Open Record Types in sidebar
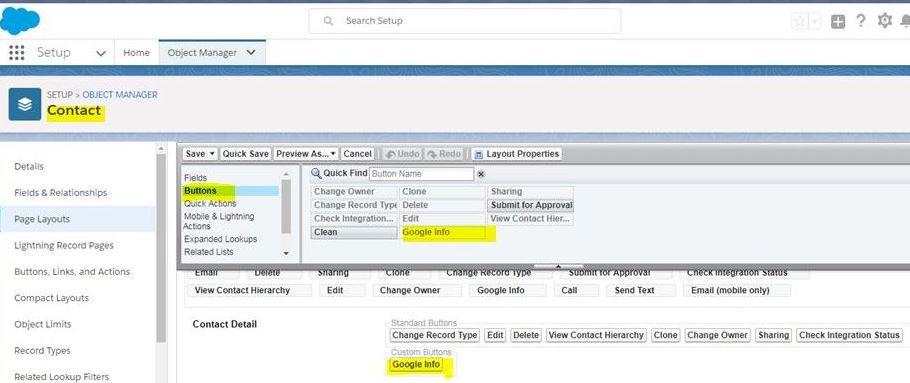The height and width of the screenshot is (383, 910). (x=42, y=351)
